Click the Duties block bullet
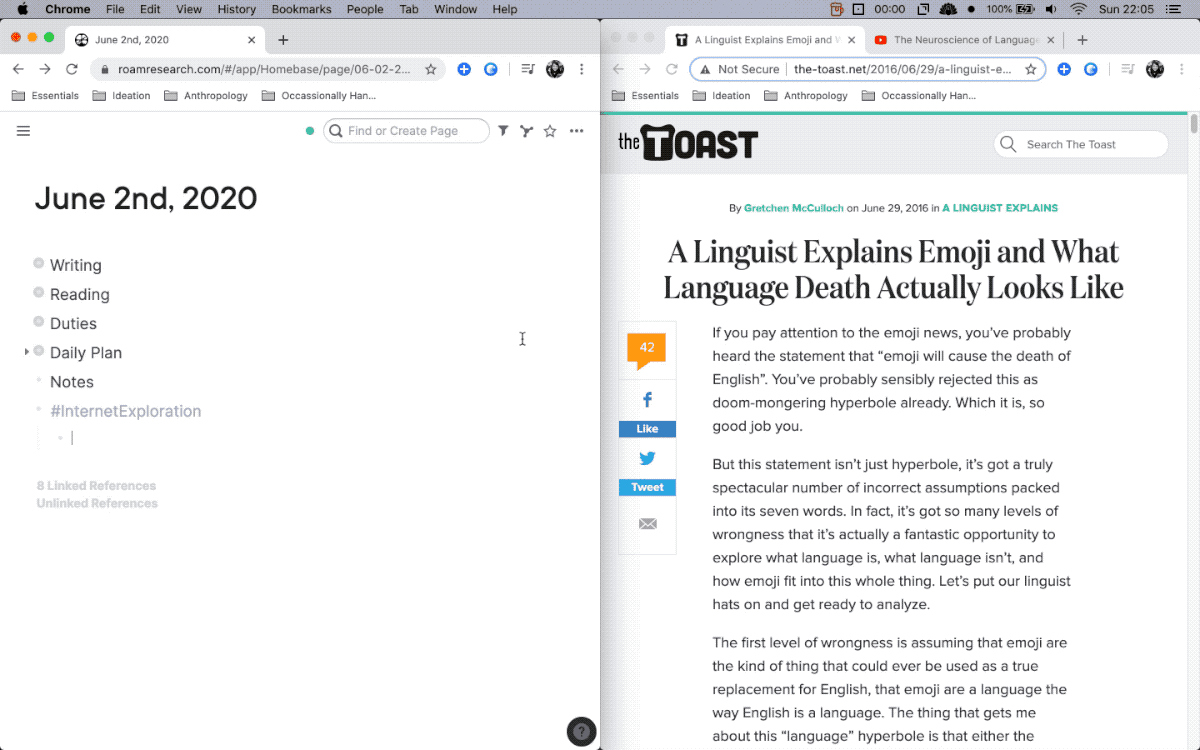This screenshot has height=750, width=1200. click(38, 321)
